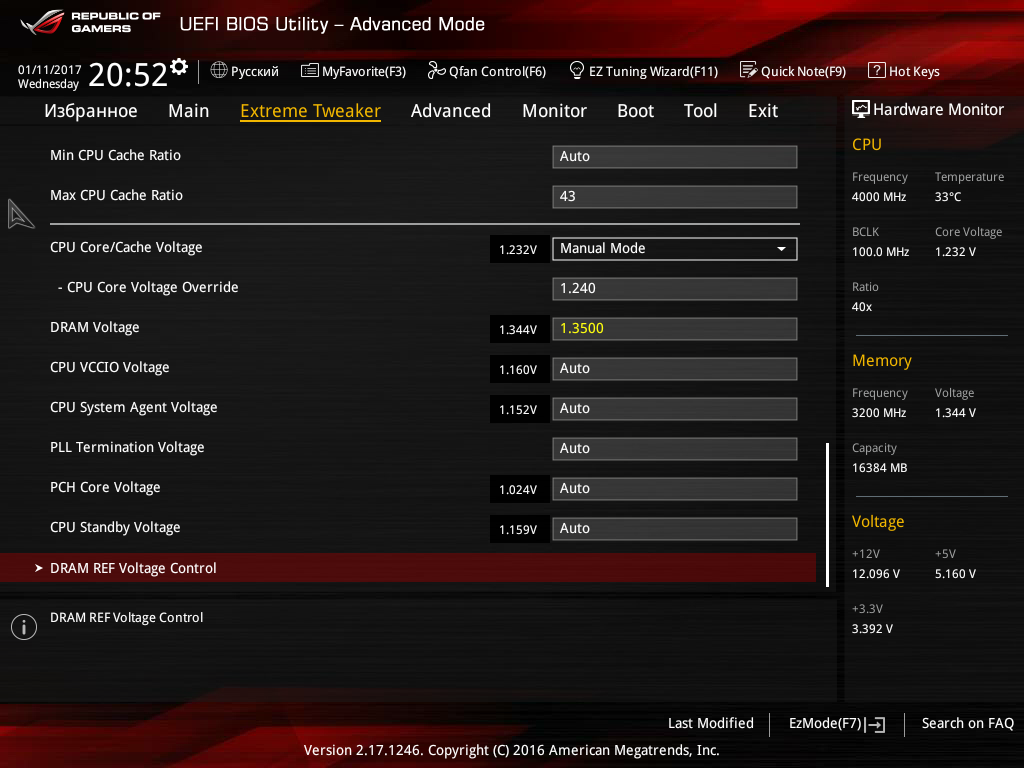The height and width of the screenshot is (768, 1024).
Task: Select the CPU VCCIO Voltage Auto field
Action: [x=675, y=368]
